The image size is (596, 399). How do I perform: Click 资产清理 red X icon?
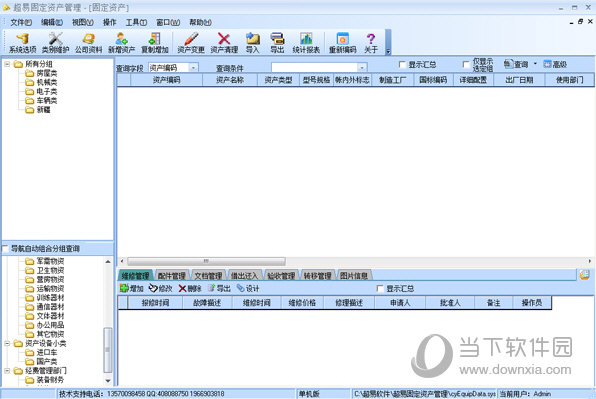pos(224,43)
